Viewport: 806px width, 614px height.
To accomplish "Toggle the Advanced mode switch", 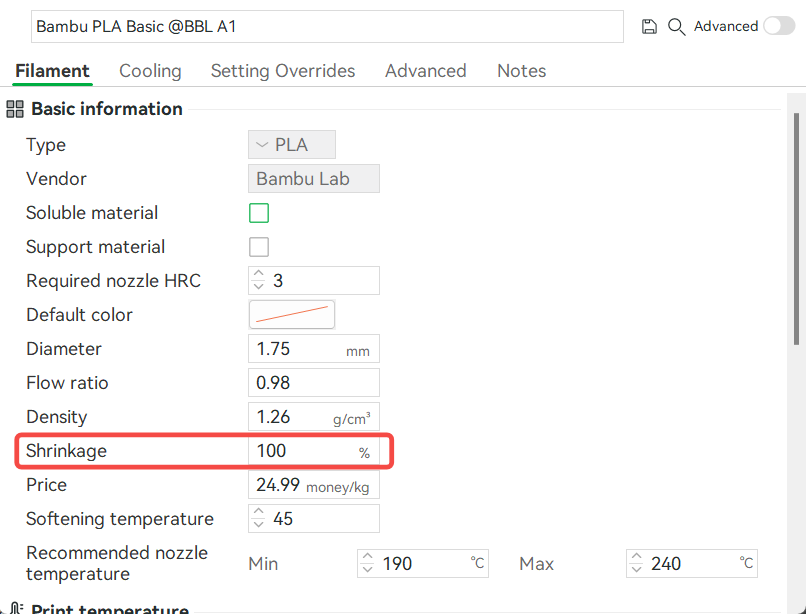I will (x=779, y=26).
